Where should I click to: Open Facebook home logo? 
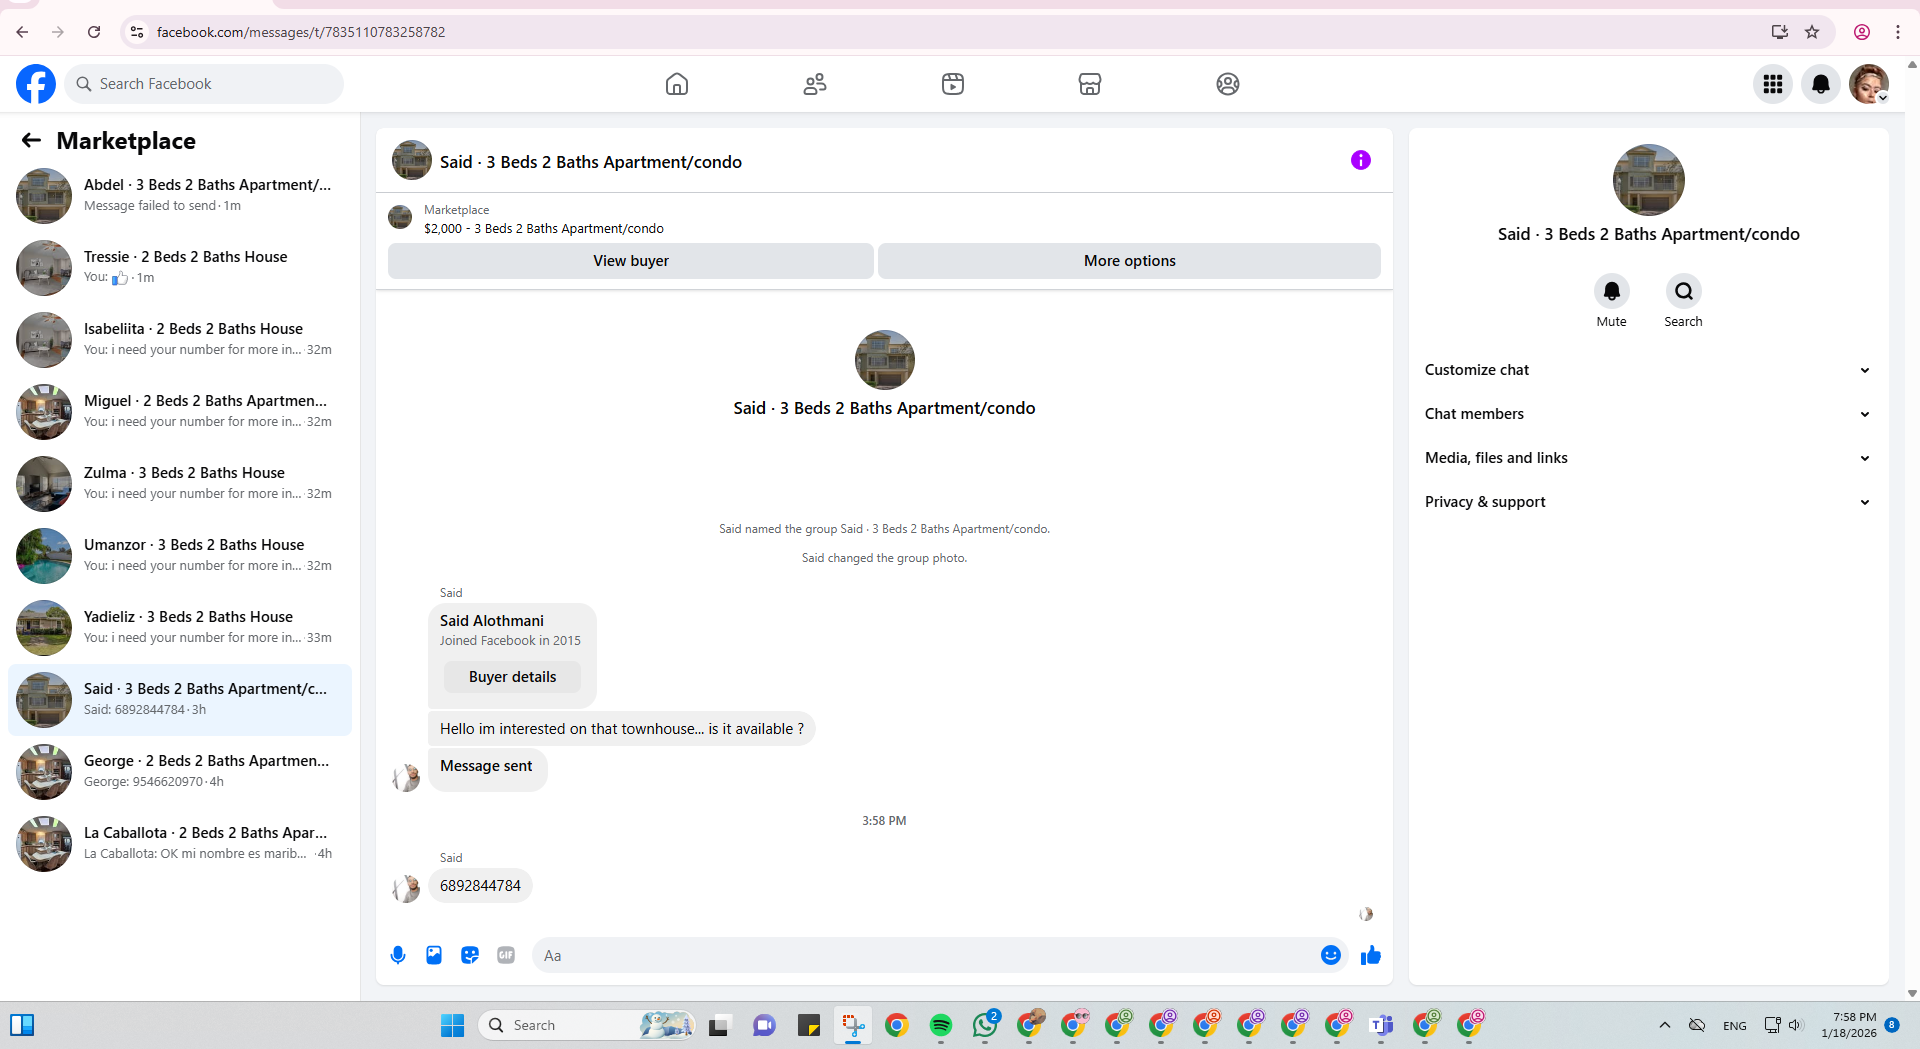36,84
